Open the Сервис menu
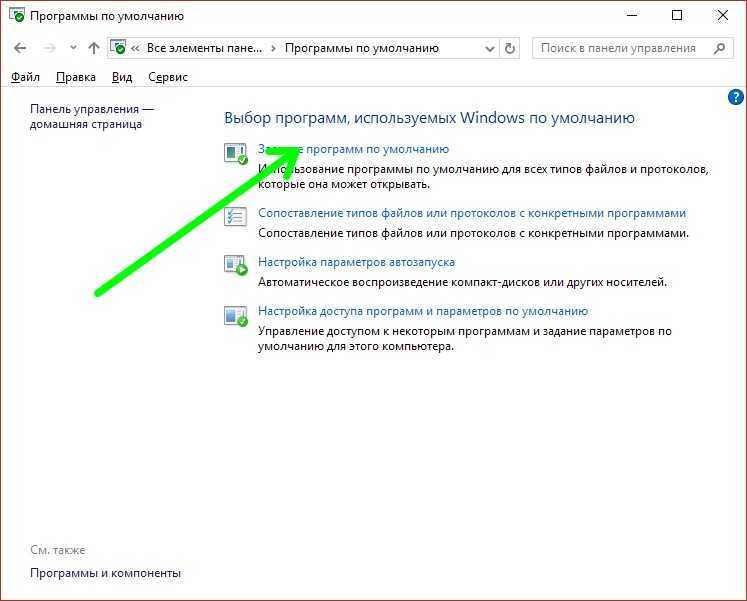This screenshot has width=747, height=601. pos(168,77)
